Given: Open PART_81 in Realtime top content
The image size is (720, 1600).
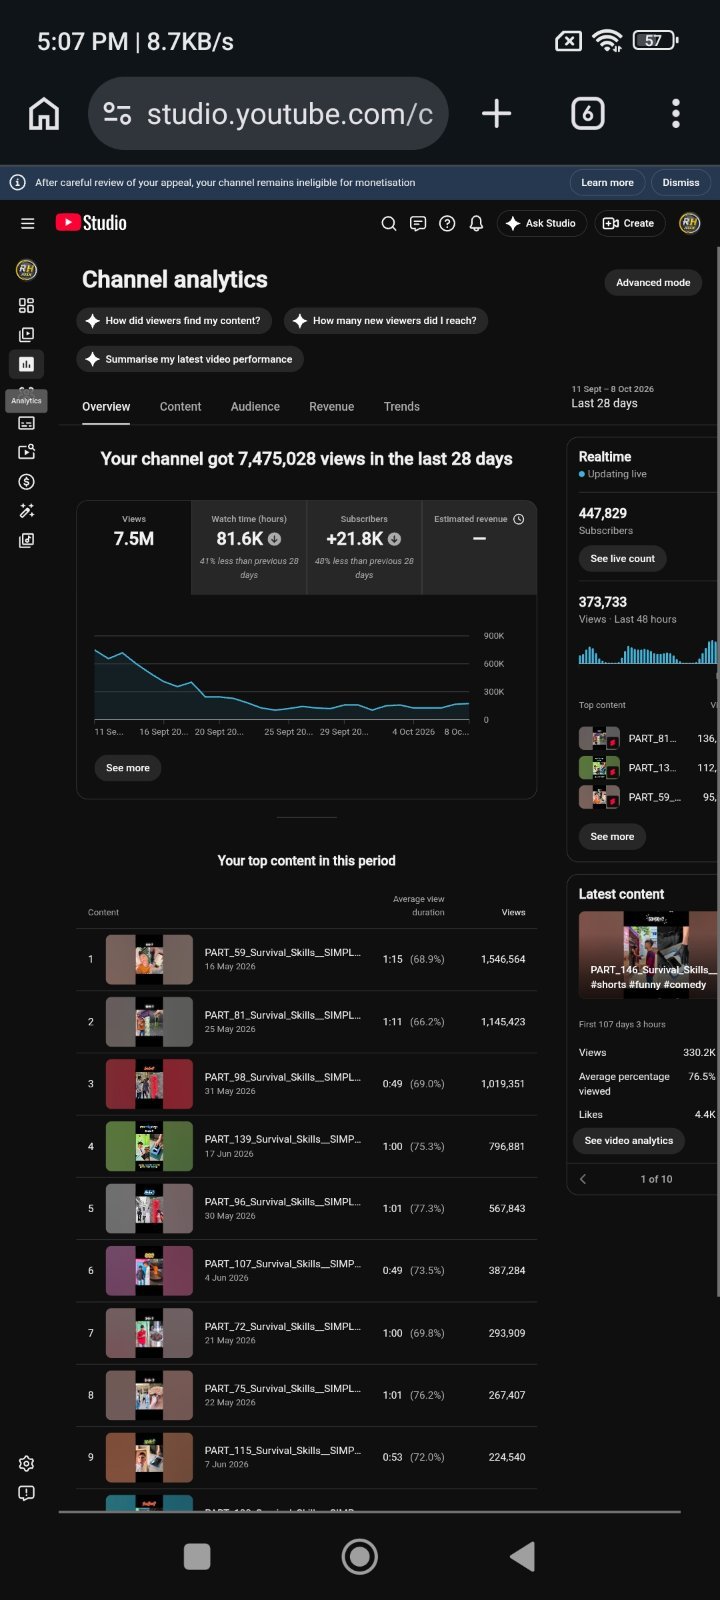Looking at the screenshot, I should (x=647, y=739).
